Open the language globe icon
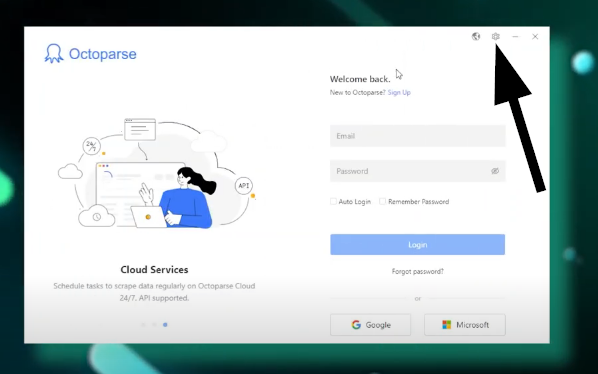Screen dimensions: 598x374 tap(476, 36)
